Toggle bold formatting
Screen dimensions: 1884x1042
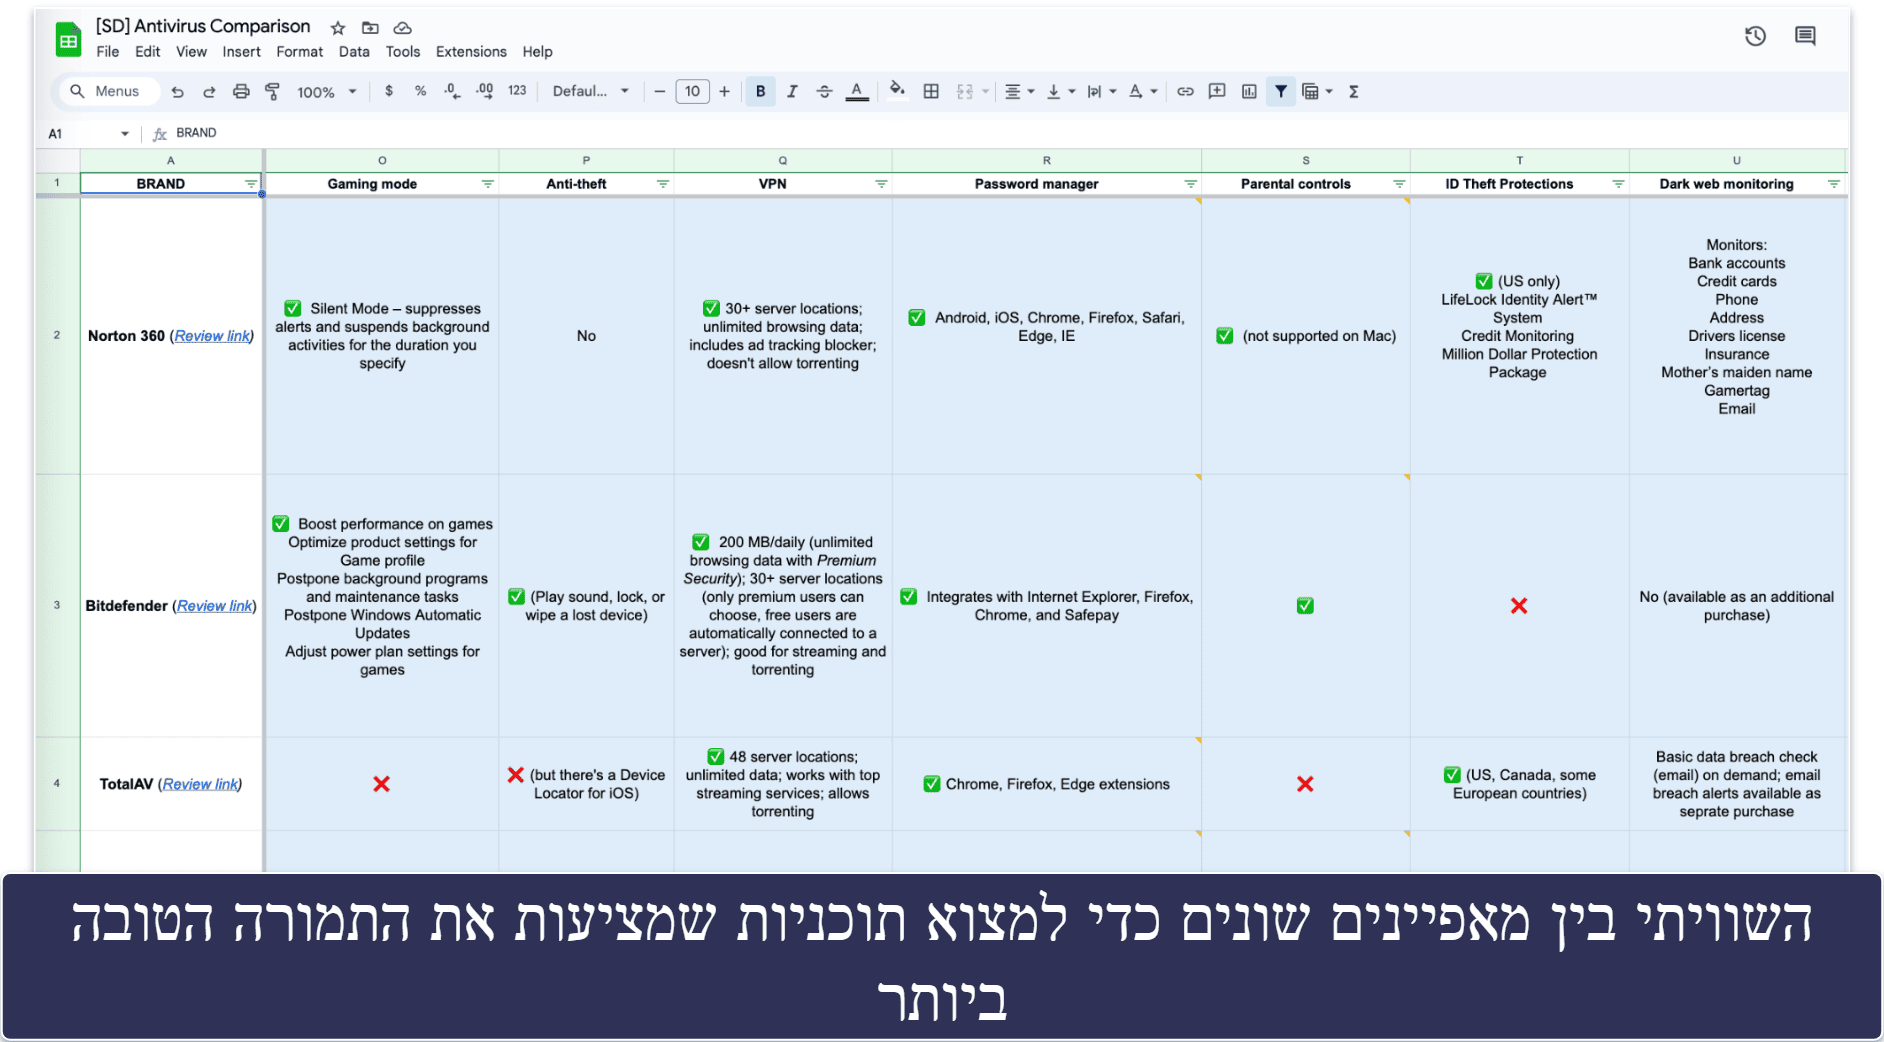click(x=760, y=91)
